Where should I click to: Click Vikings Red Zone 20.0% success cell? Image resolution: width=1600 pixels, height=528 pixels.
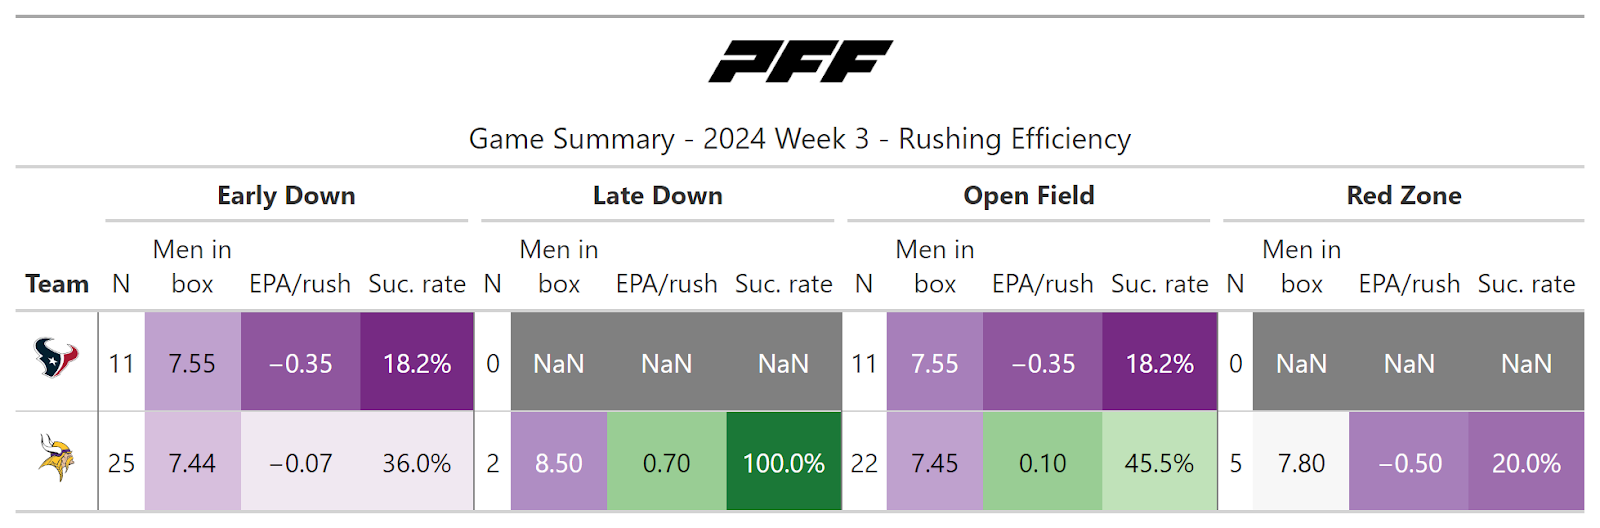pos(1526,463)
